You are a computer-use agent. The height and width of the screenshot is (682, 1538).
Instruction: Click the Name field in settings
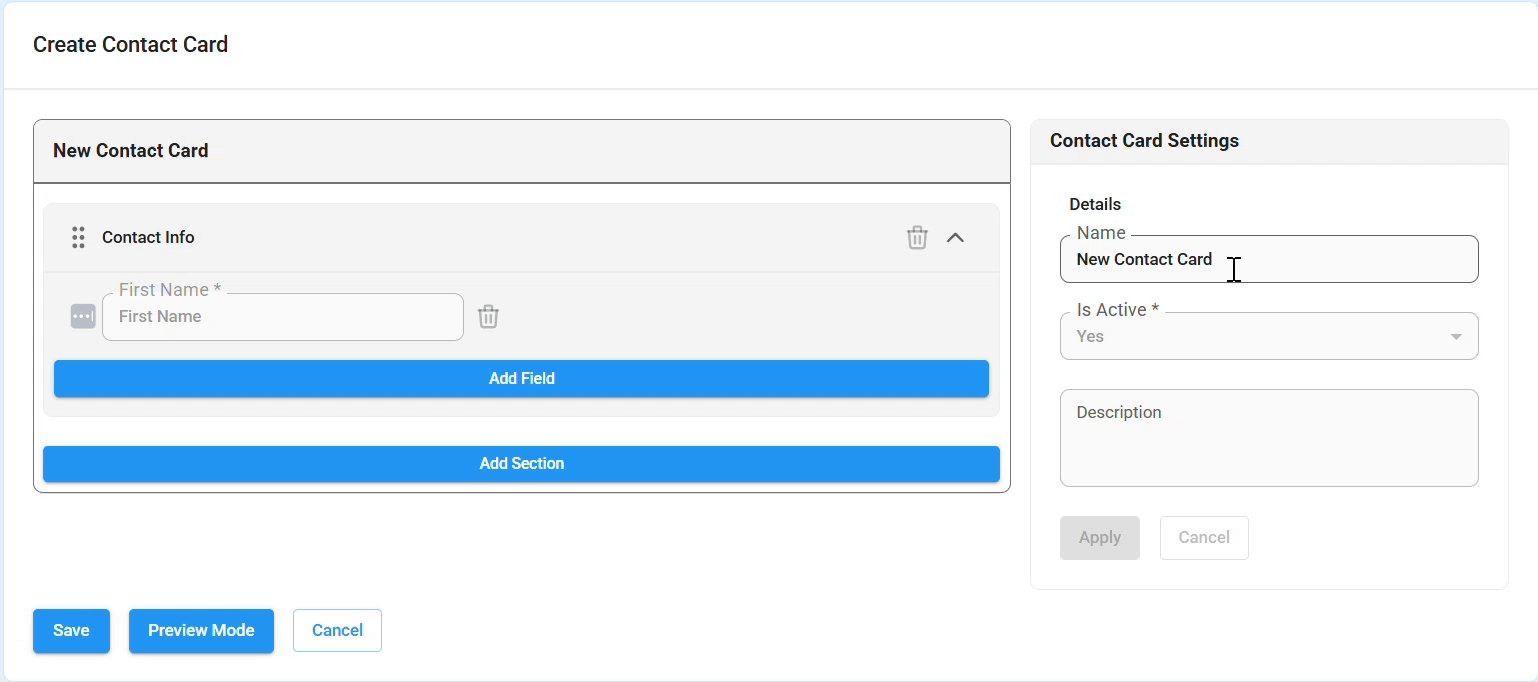pos(1269,259)
